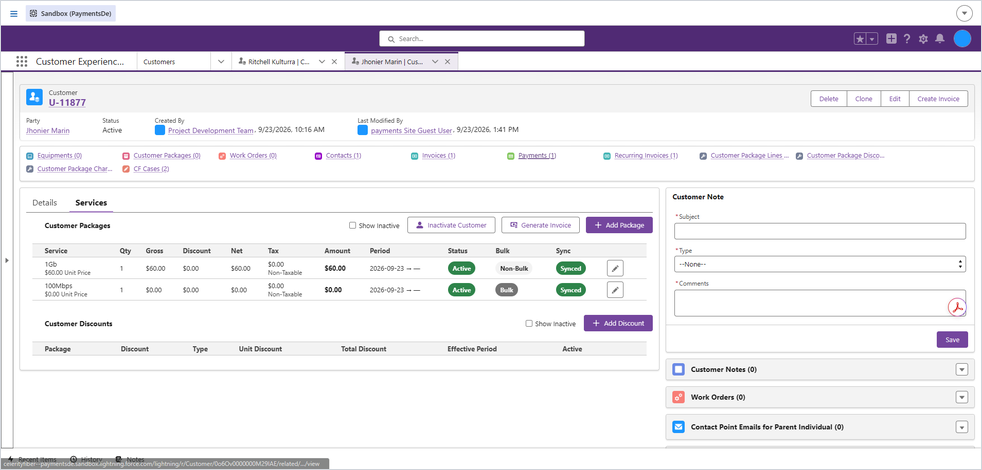Open the Setup gear icon
982x470 pixels.
923,39
